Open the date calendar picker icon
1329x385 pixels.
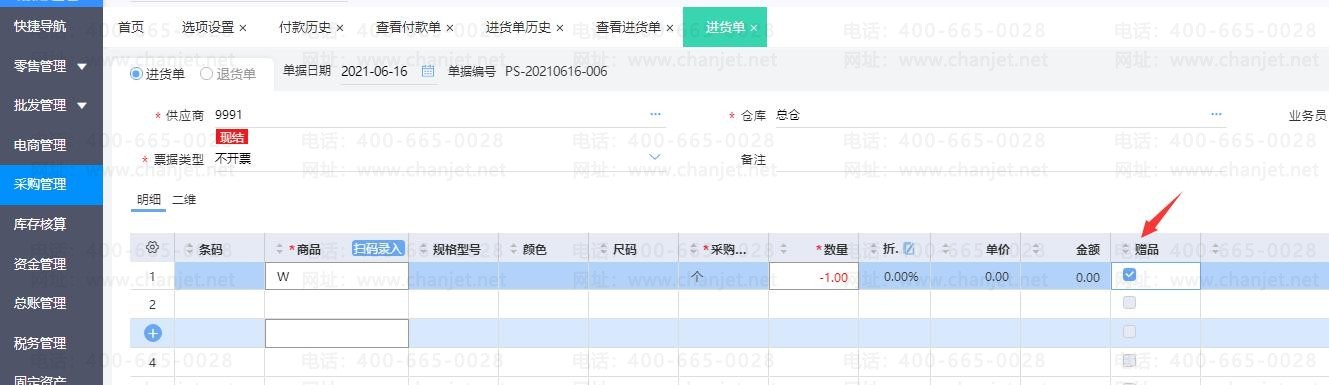[428, 71]
